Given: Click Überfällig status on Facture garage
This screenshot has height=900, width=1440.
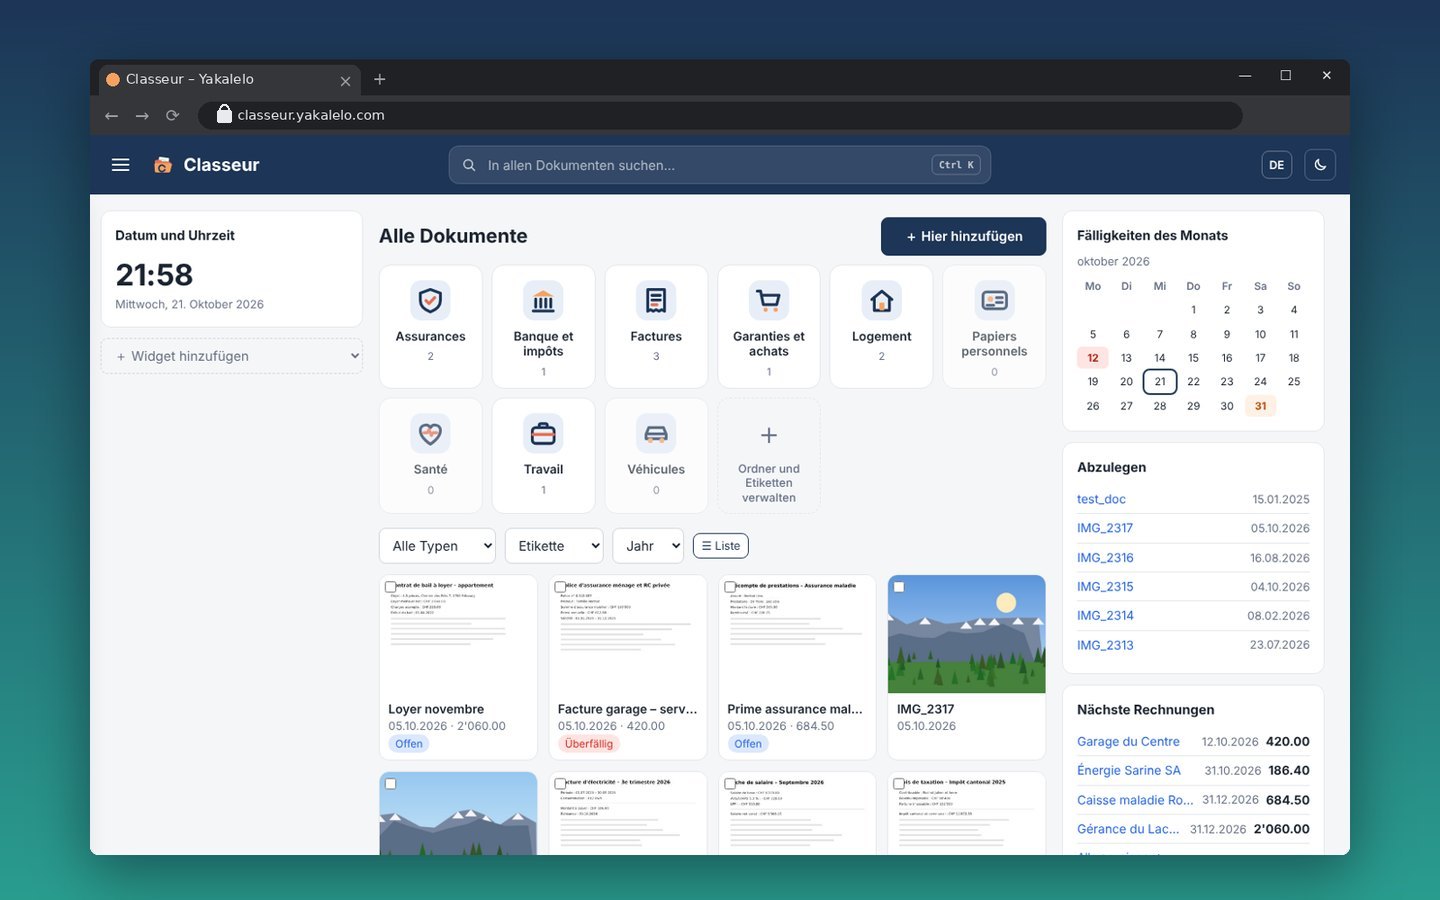Looking at the screenshot, I should [589, 744].
